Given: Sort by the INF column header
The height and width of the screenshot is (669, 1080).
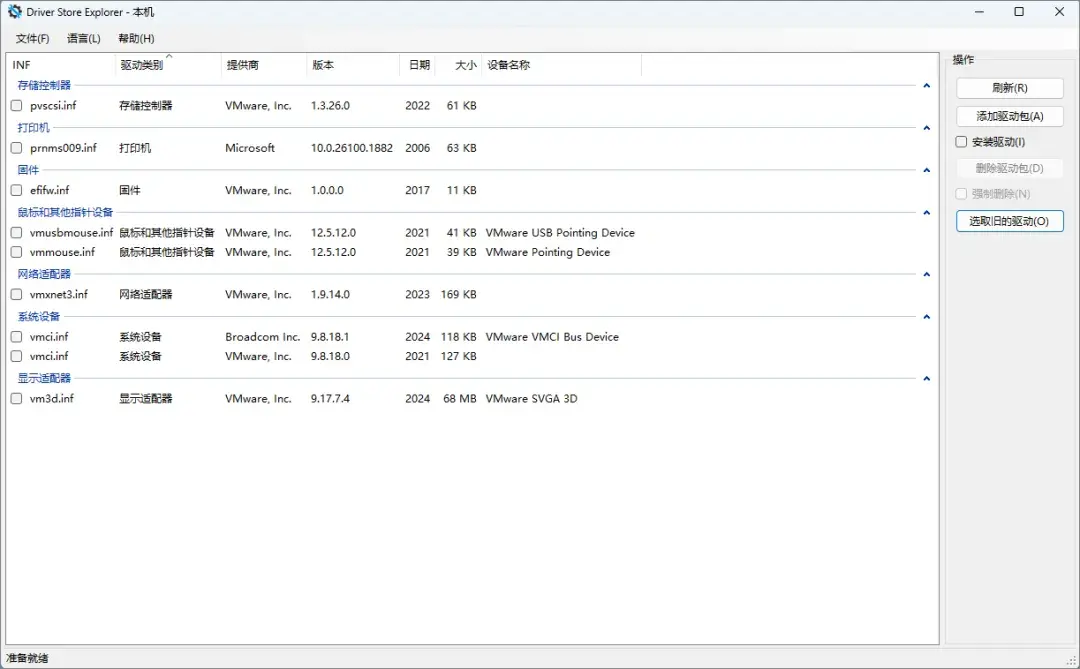Looking at the screenshot, I should click(x=61, y=65).
